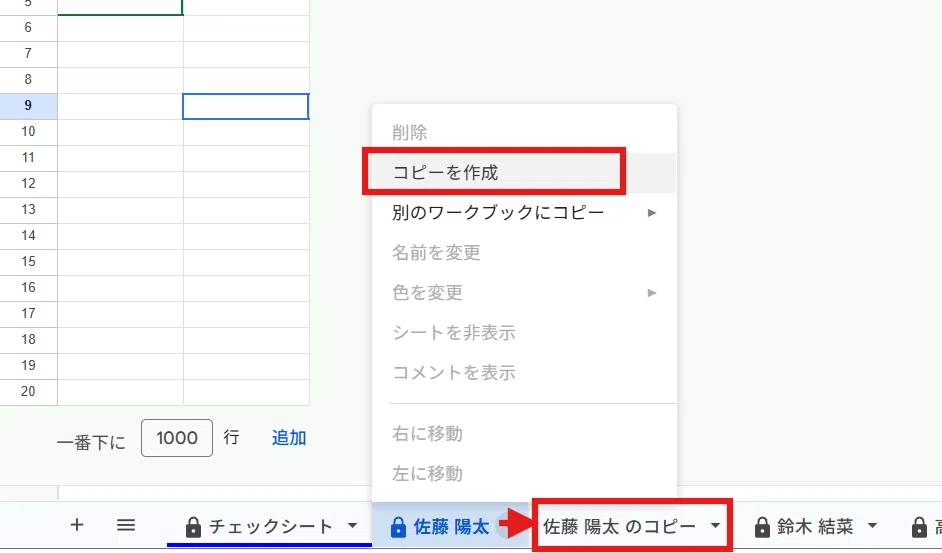Open 佐藤 陽太 のコピー tab dropdown arrow
Image resolution: width=942 pixels, height=553 pixels.
point(715,526)
